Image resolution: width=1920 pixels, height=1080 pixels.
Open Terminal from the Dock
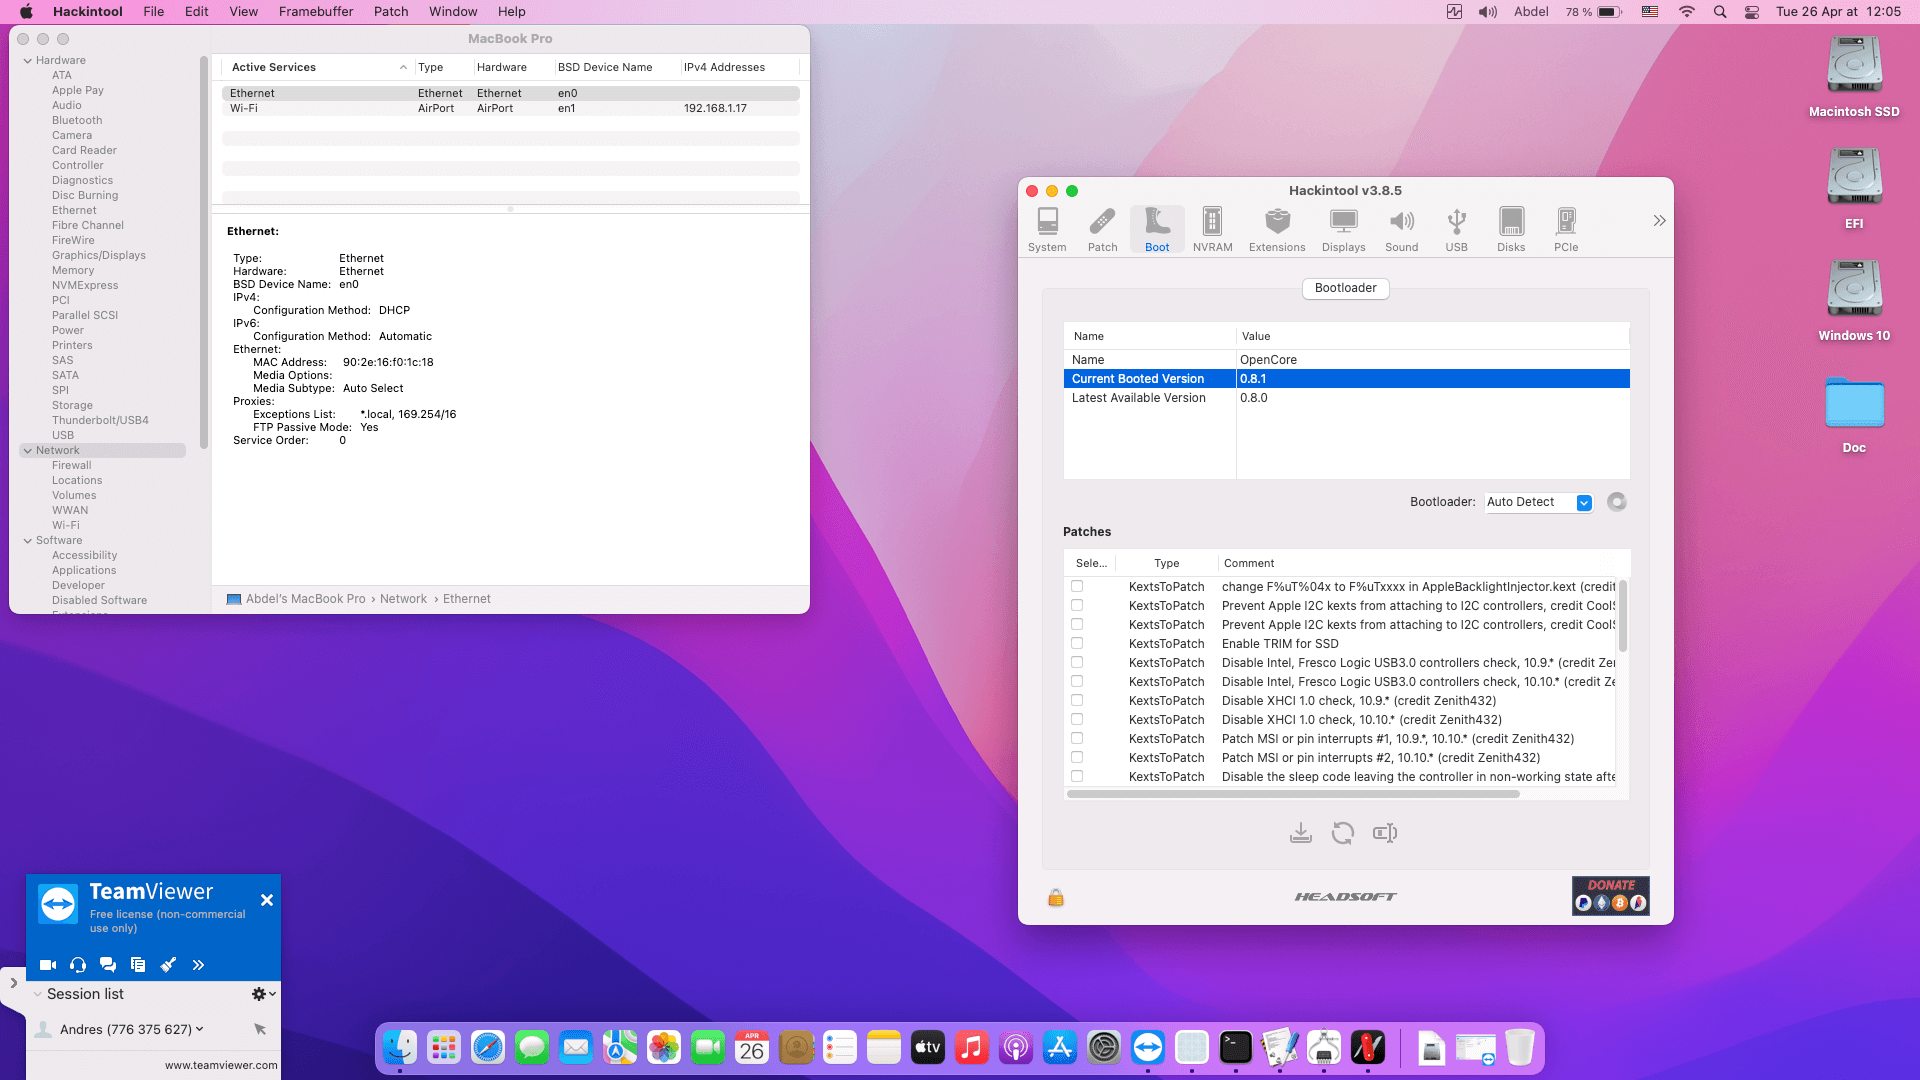click(1236, 1047)
